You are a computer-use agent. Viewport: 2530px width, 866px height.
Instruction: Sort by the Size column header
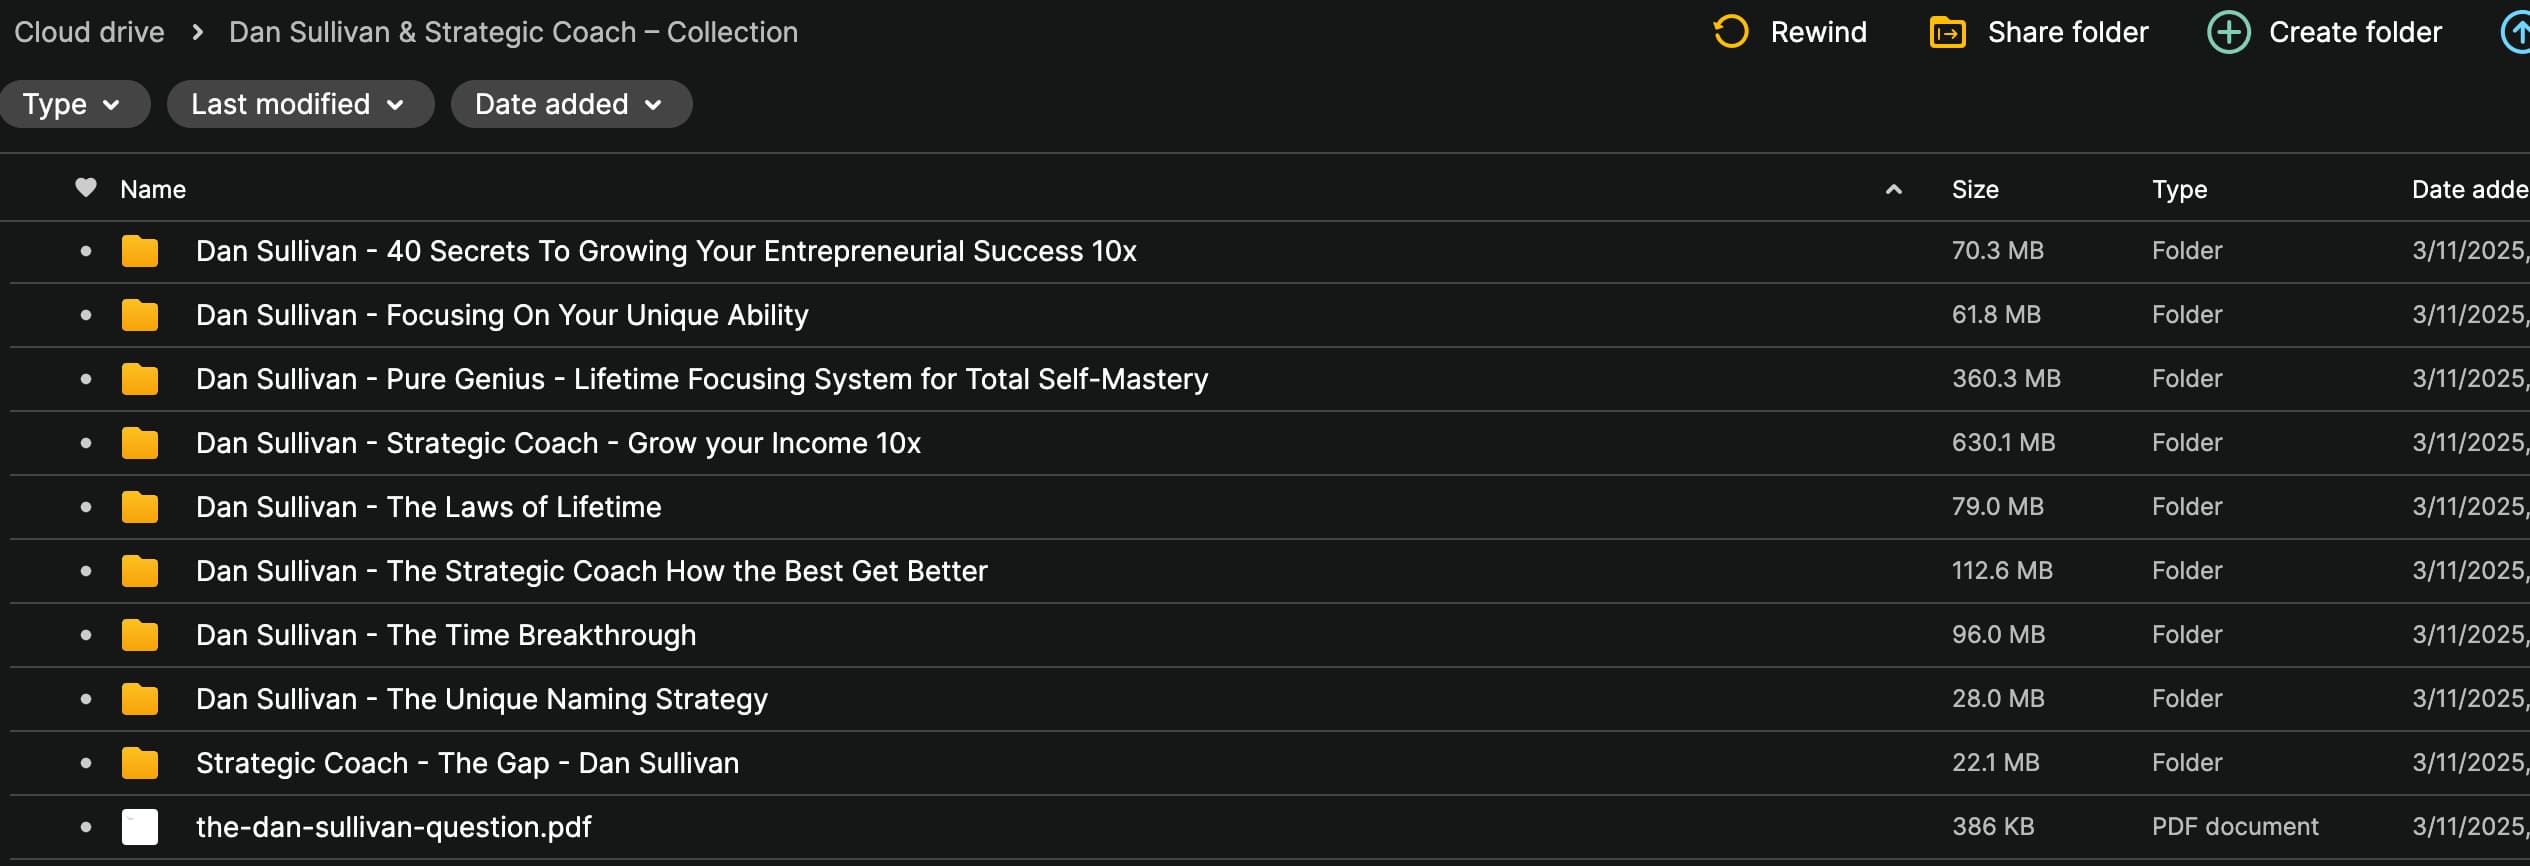coord(1975,189)
